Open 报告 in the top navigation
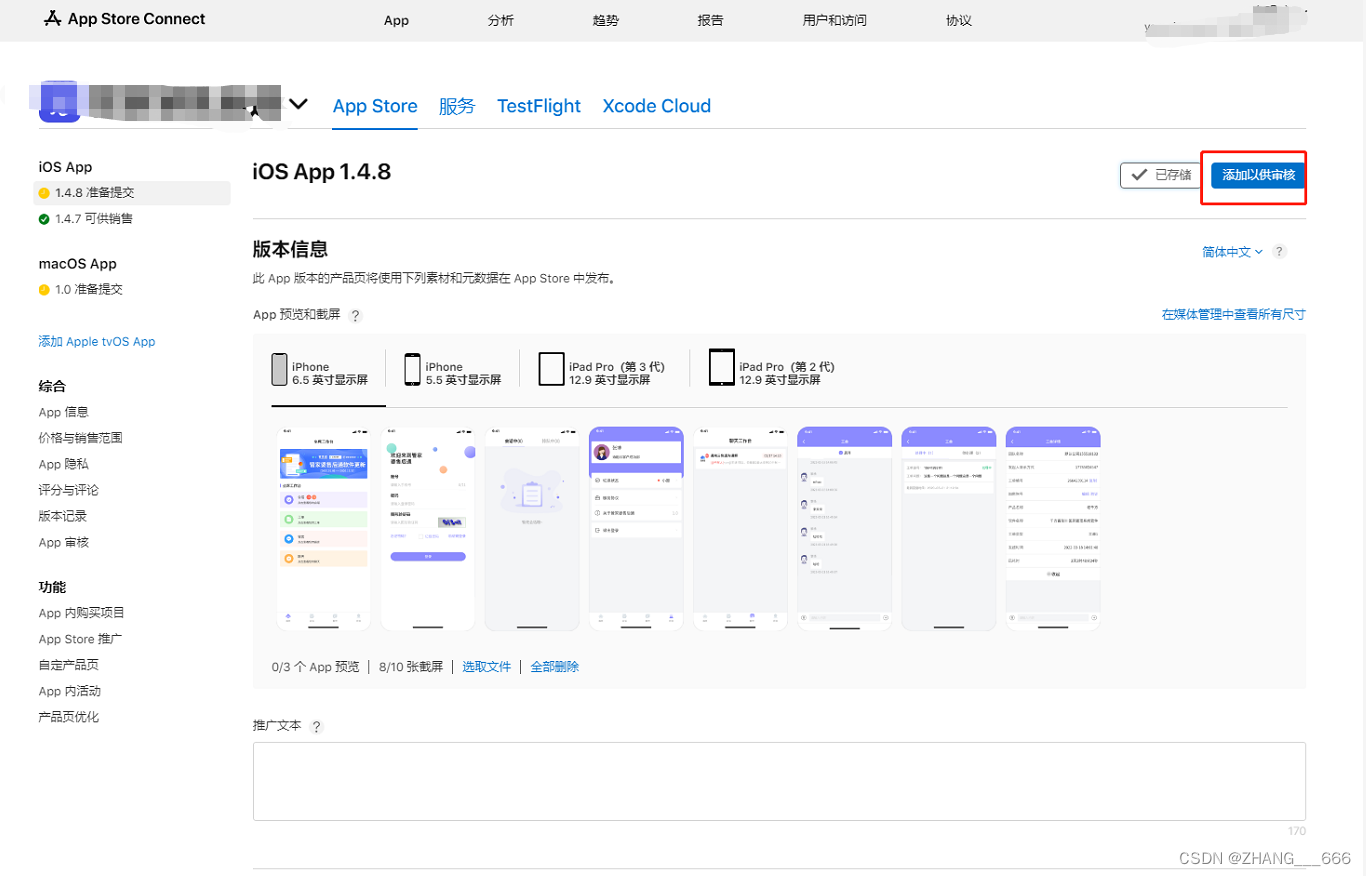Viewport: 1366px width, 876px height. coord(710,20)
